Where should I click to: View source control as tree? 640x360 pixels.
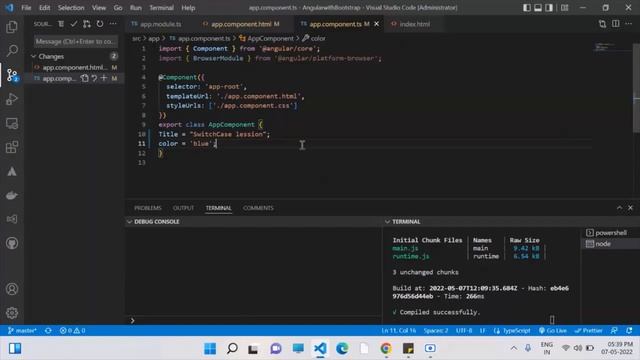coord(61,24)
